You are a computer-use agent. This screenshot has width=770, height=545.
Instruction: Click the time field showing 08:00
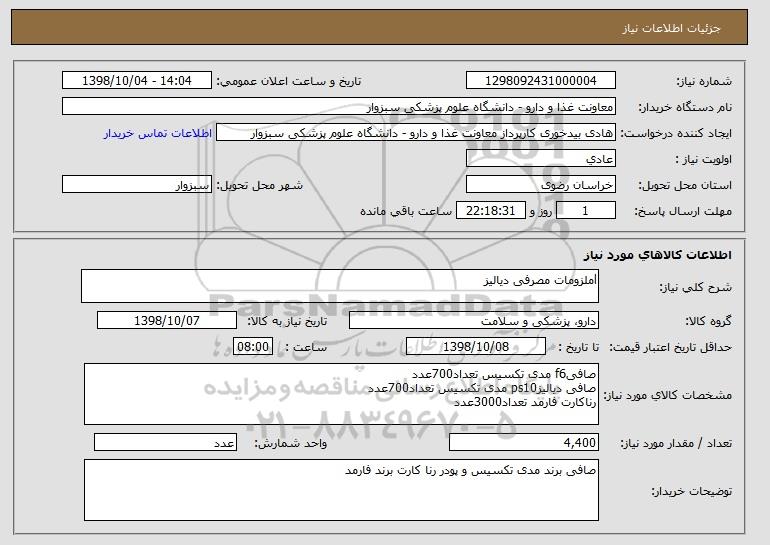tap(253, 347)
